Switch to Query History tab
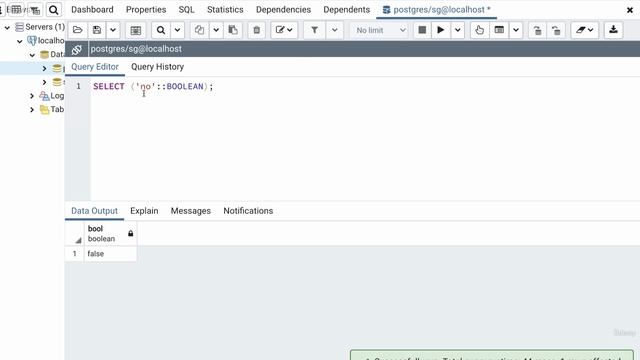The height and width of the screenshot is (360, 640). (x=157, y=67)
